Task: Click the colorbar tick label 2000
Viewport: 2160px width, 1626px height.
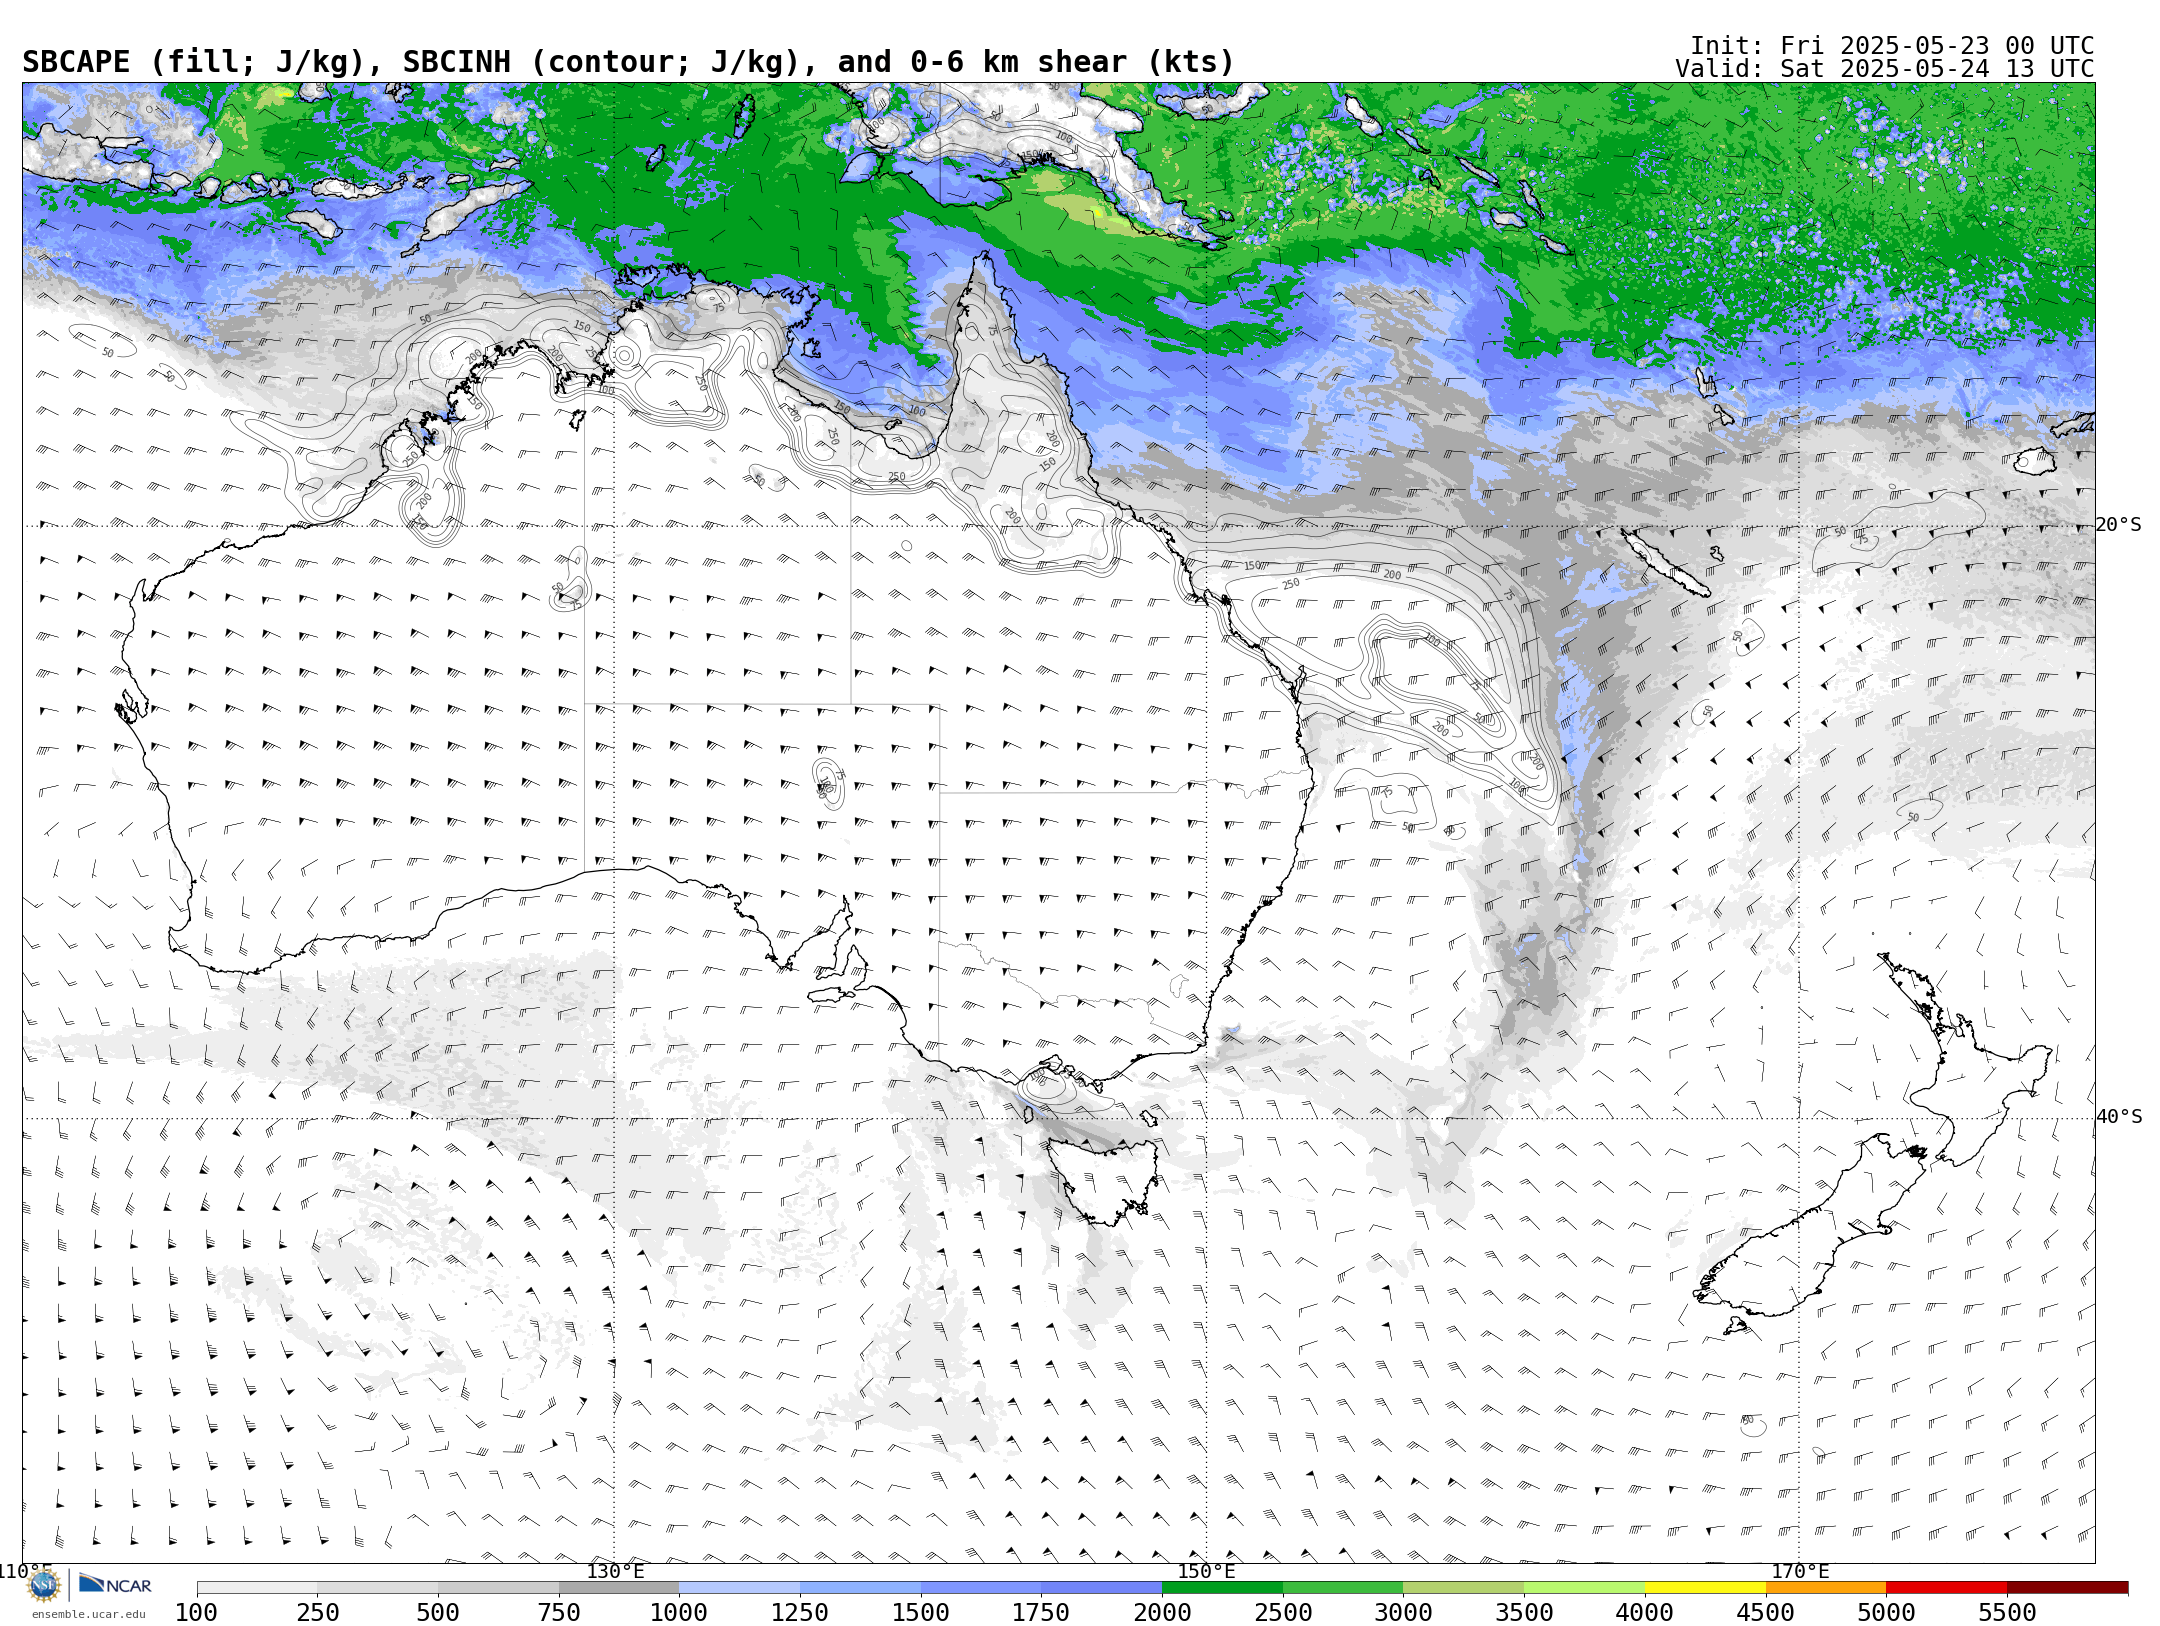Action: point(1162,1613)
